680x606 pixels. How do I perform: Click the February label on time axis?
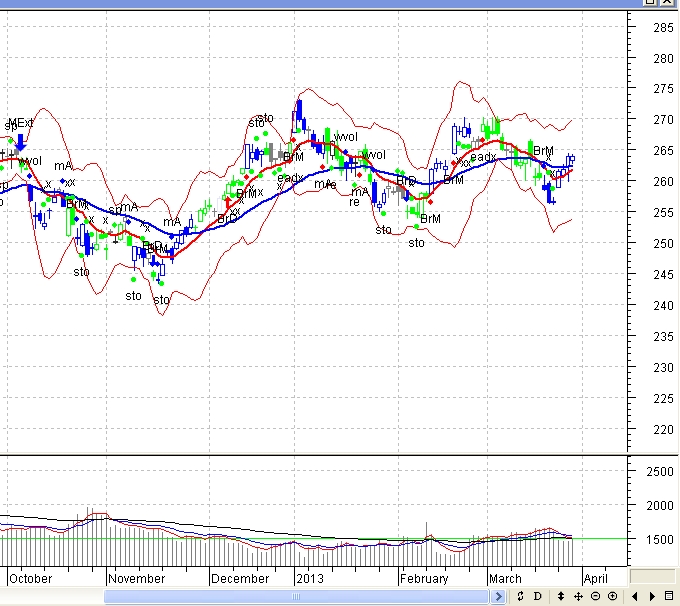click(425, 578)
